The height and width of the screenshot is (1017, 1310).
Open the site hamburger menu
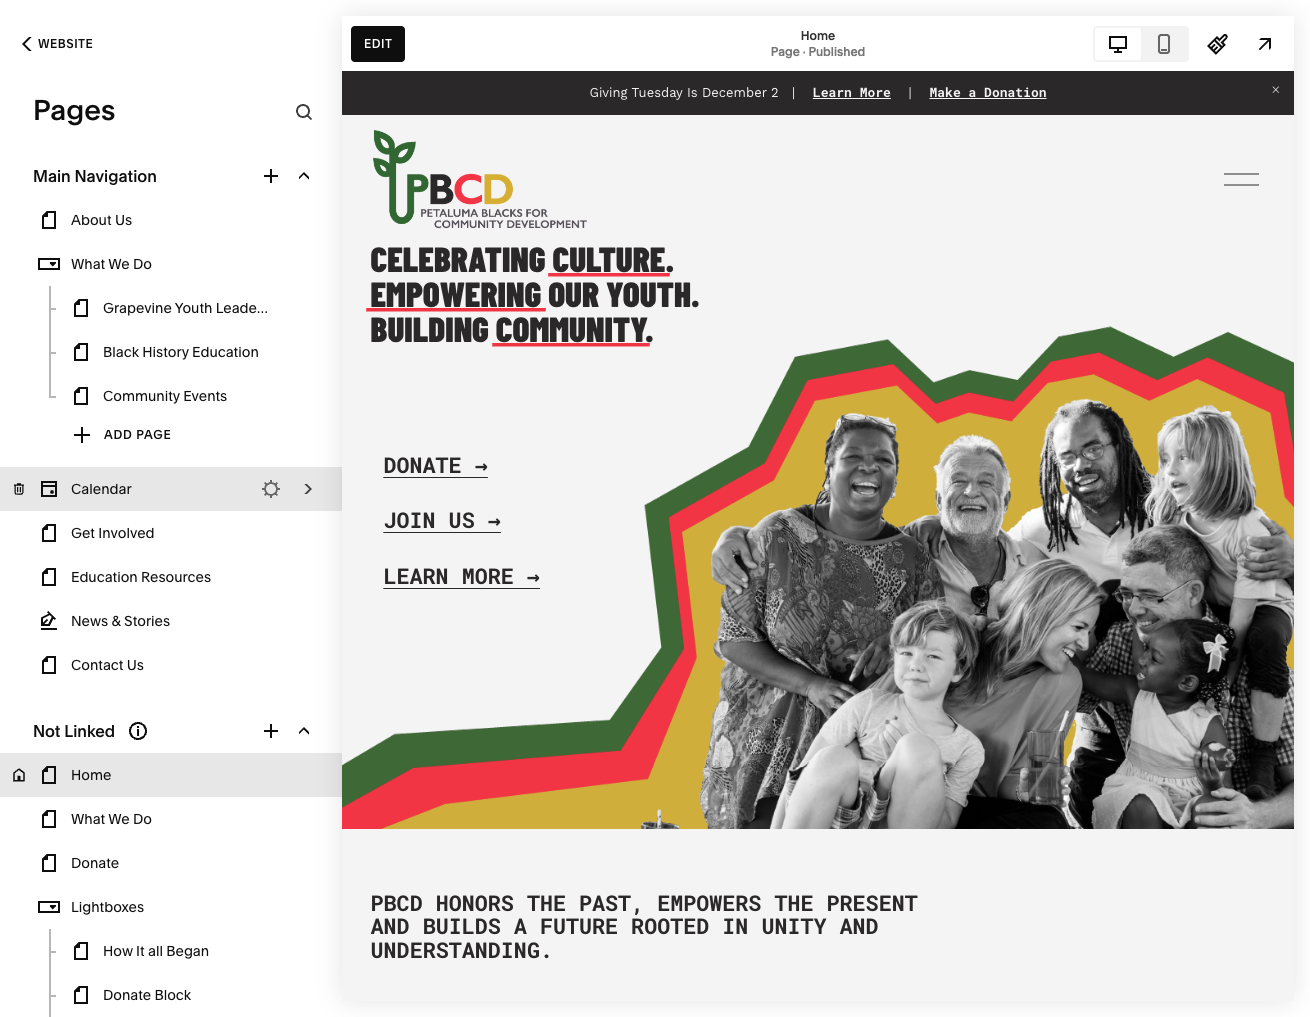tap(1241, 180)
